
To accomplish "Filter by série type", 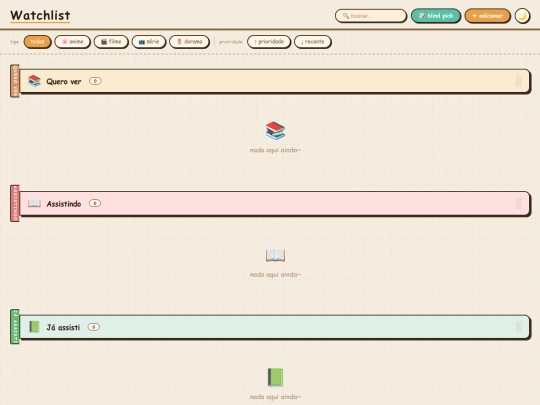I will [149, 42].
